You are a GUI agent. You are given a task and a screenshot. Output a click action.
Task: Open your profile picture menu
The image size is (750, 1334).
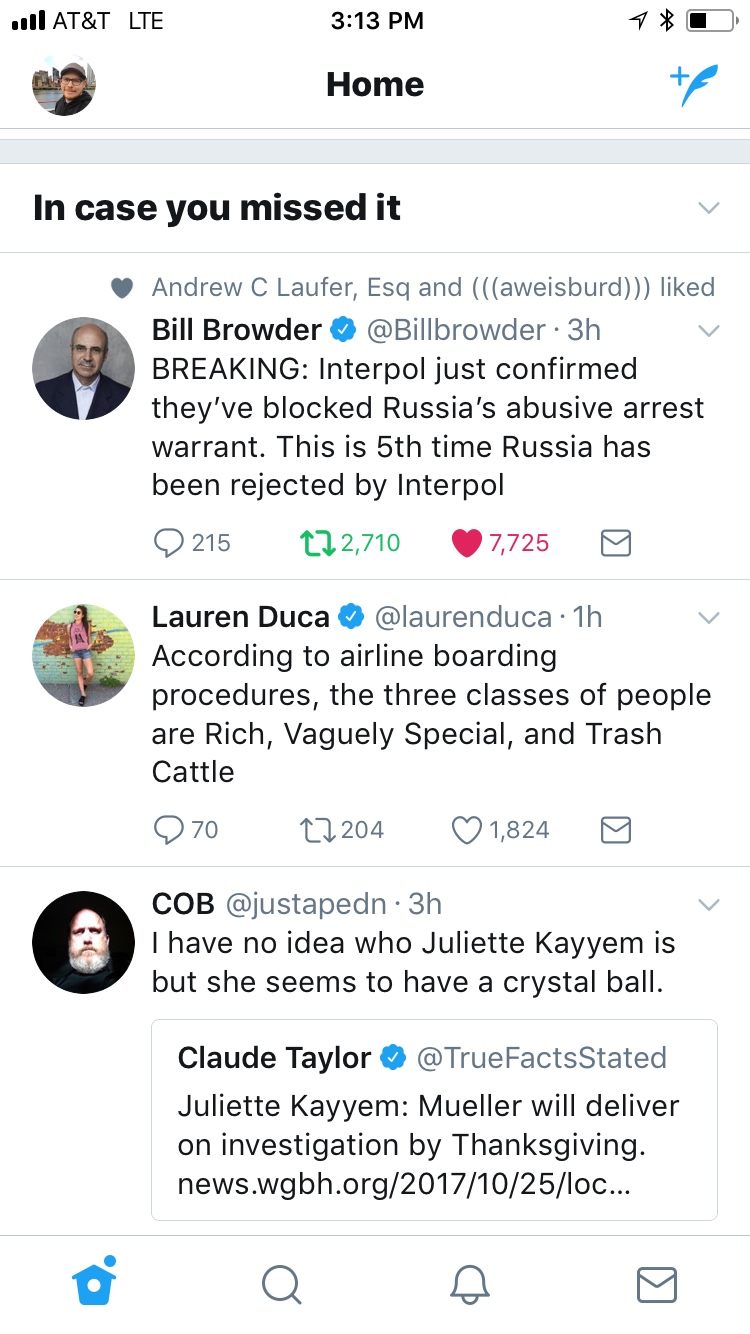click(x=63, y=85)
